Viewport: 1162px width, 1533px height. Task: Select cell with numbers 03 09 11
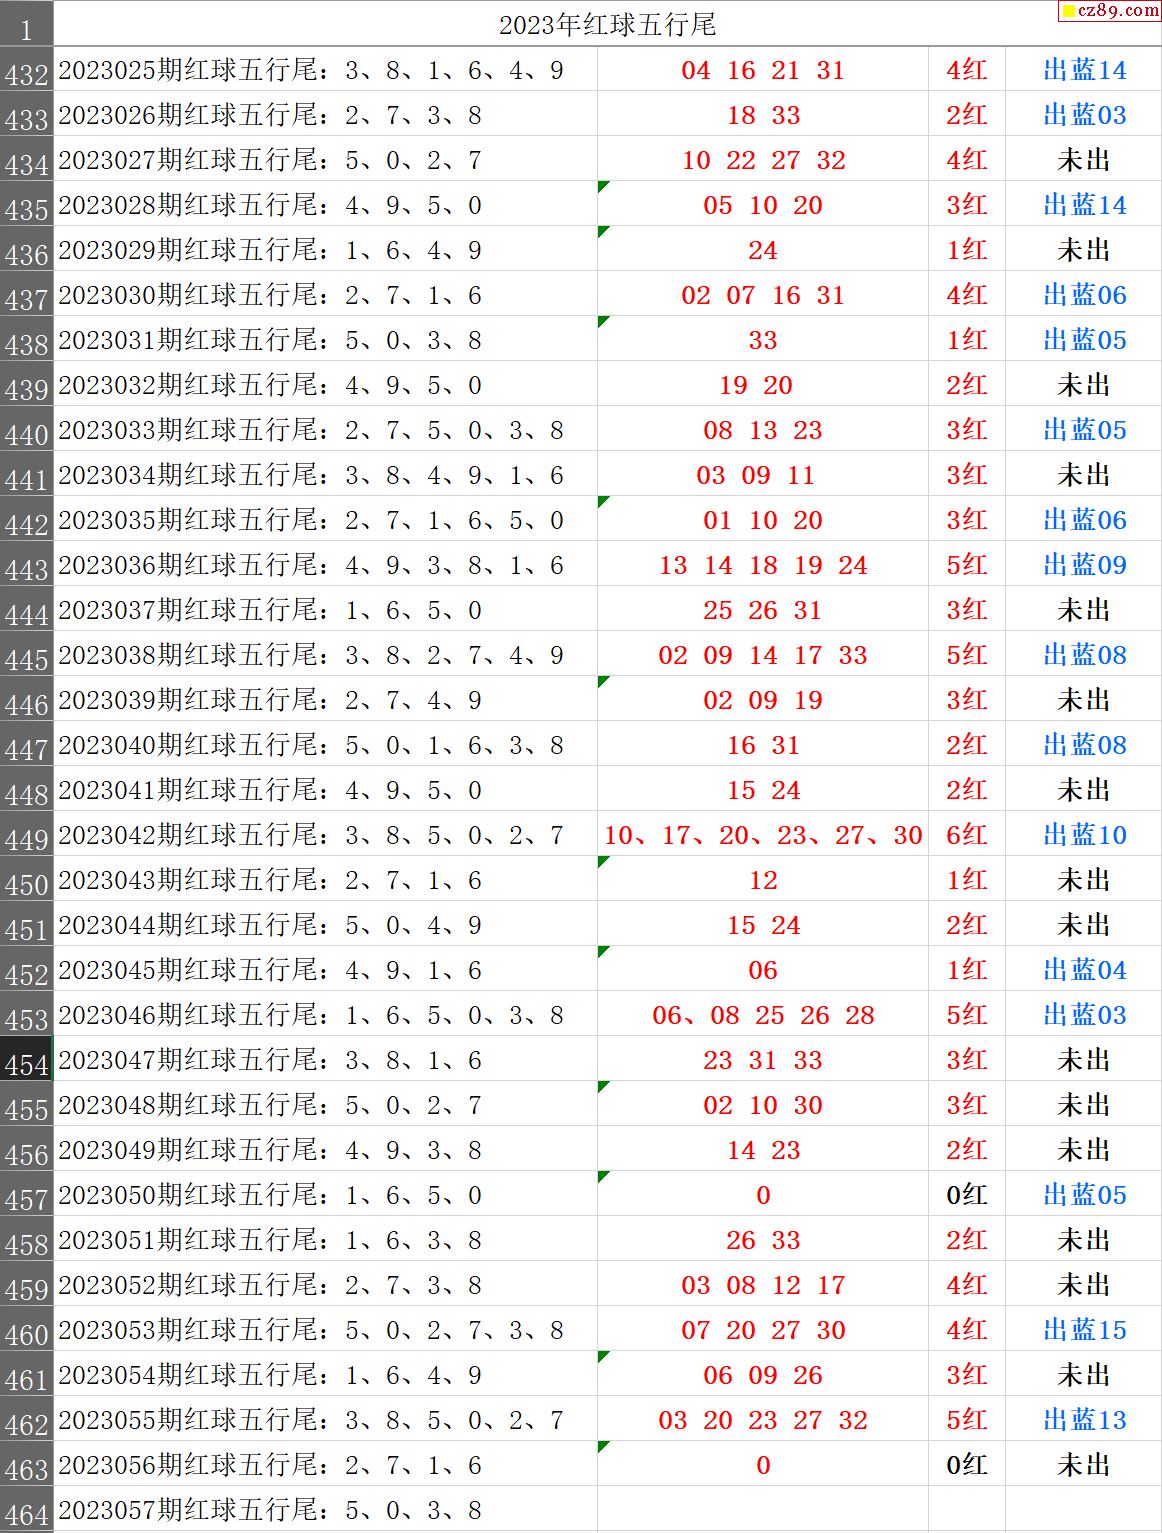click(763, 475)
